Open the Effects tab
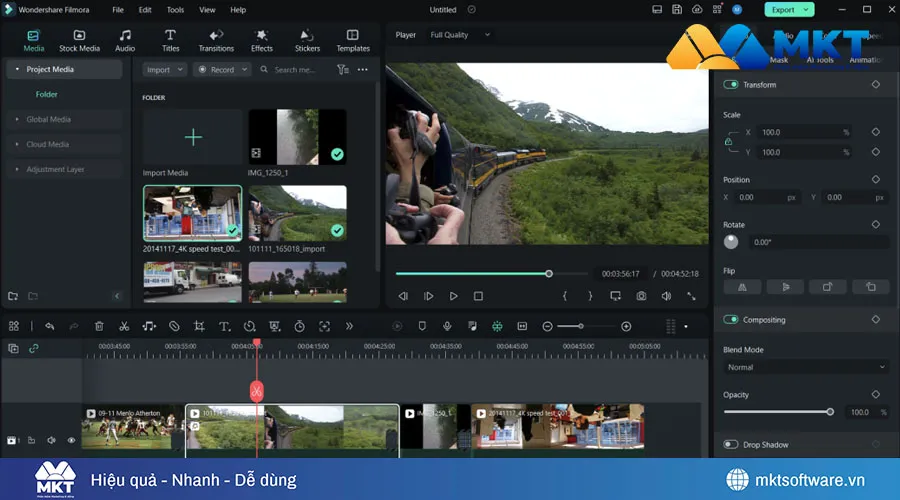 (262, 41)
